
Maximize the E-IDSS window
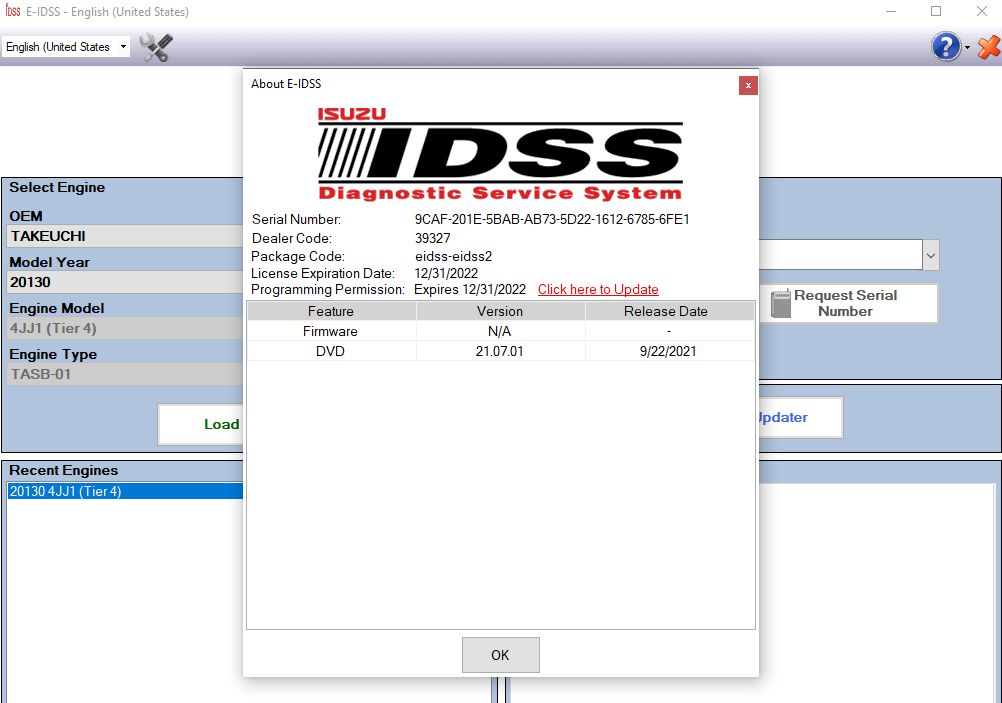936,12
